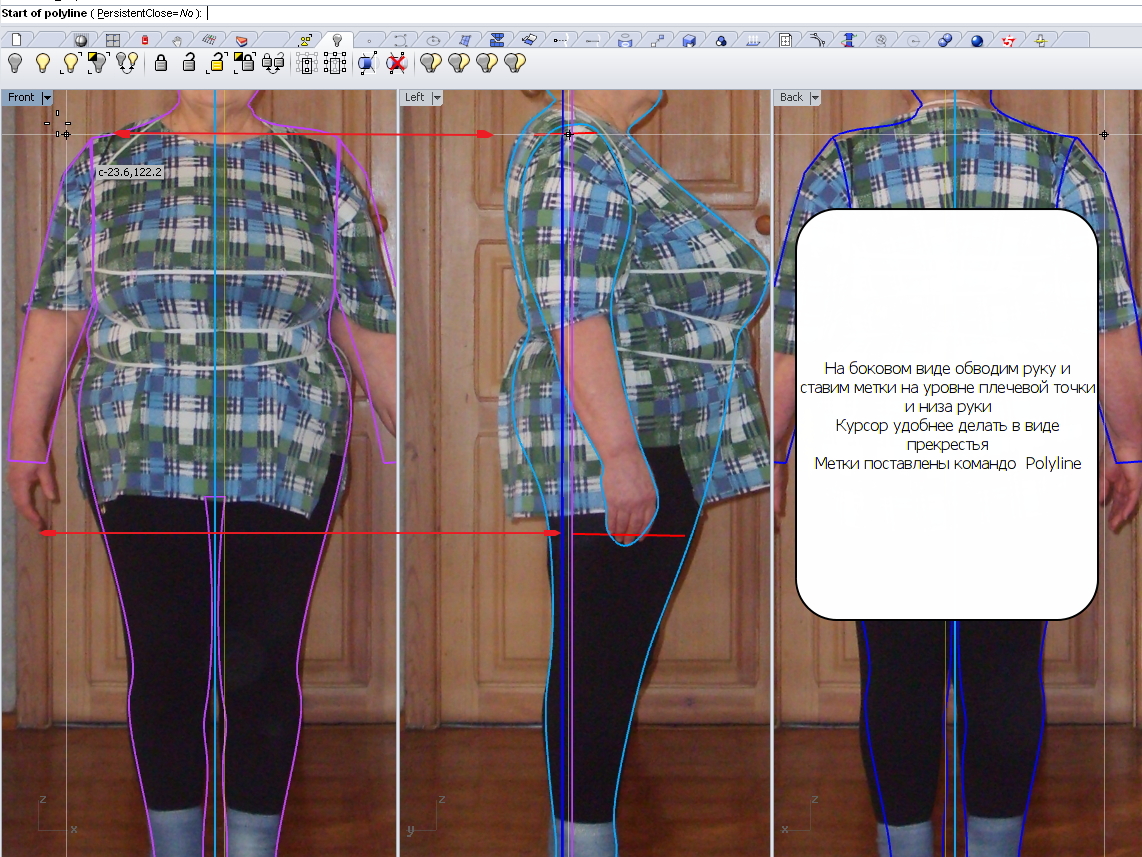
Task: Open the ellipse circle tools toolbar tab
Action: point(433,40)
